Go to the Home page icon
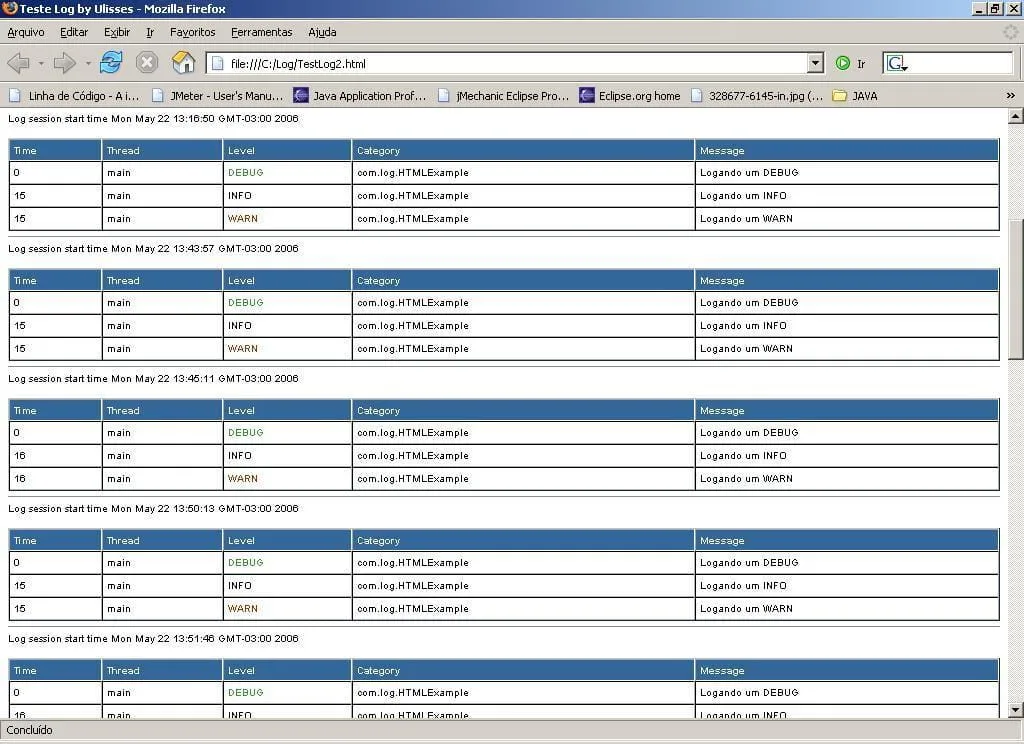This screenshot has height=744, width=1024. 183,63
